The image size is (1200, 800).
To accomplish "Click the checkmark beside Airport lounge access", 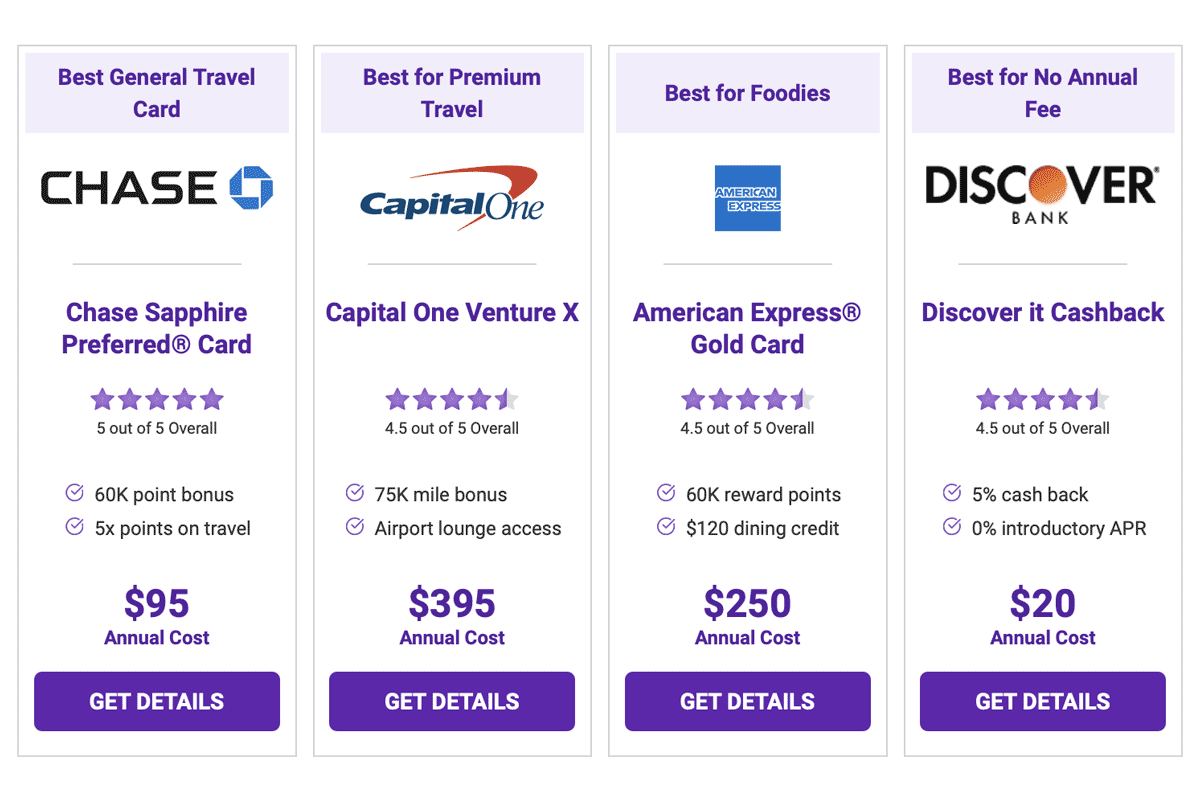I will coord(354,527).
